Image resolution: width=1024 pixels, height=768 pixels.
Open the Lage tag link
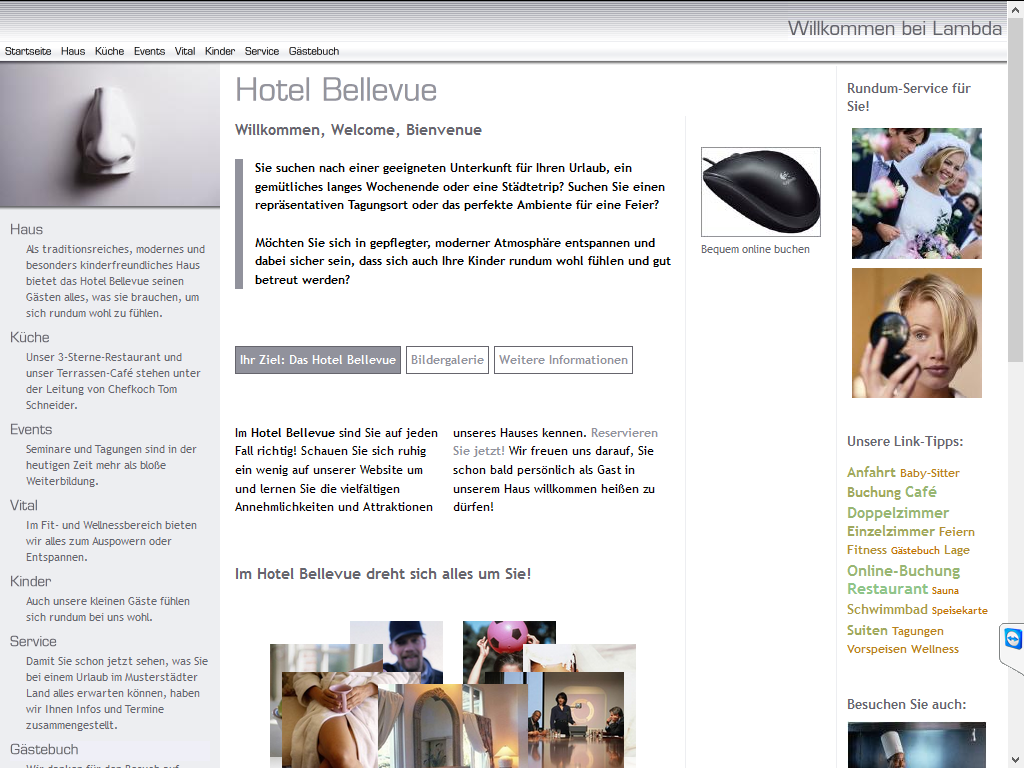point(957,550)
